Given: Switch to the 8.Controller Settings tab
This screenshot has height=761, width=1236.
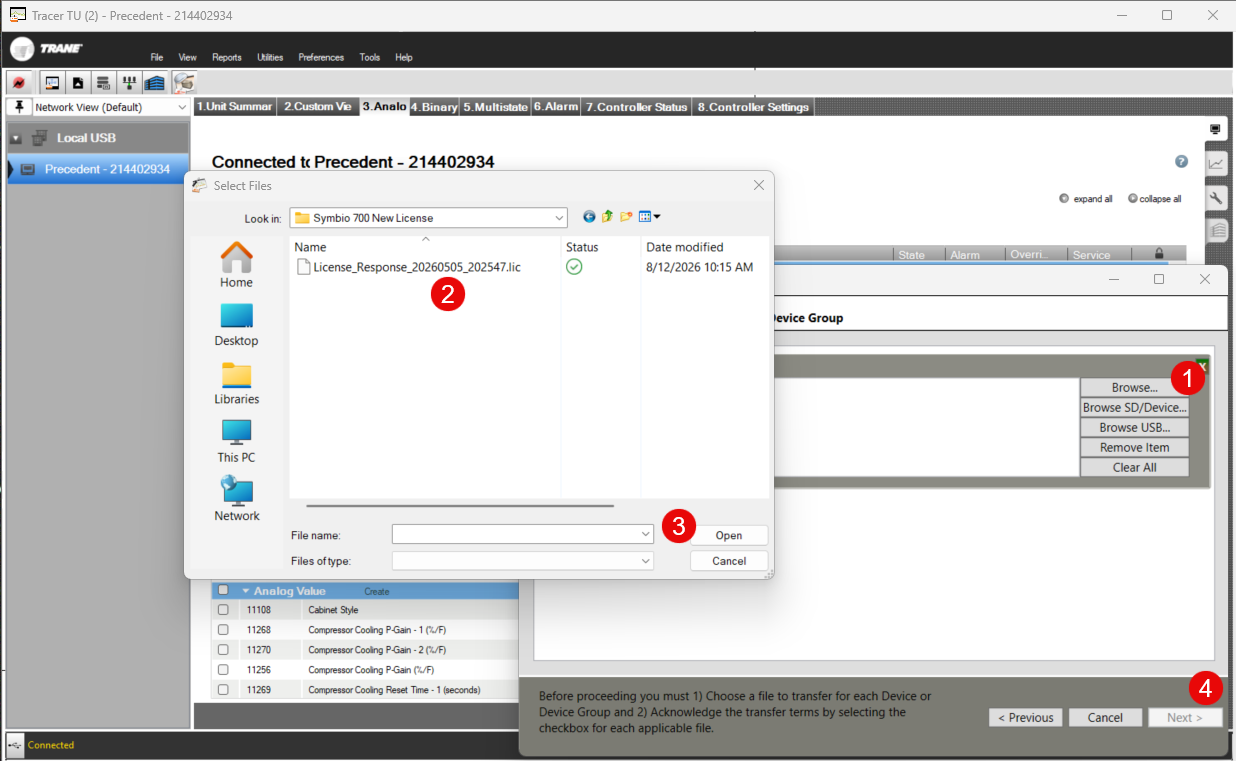Looking at the screenshot, I should [753, 107].
